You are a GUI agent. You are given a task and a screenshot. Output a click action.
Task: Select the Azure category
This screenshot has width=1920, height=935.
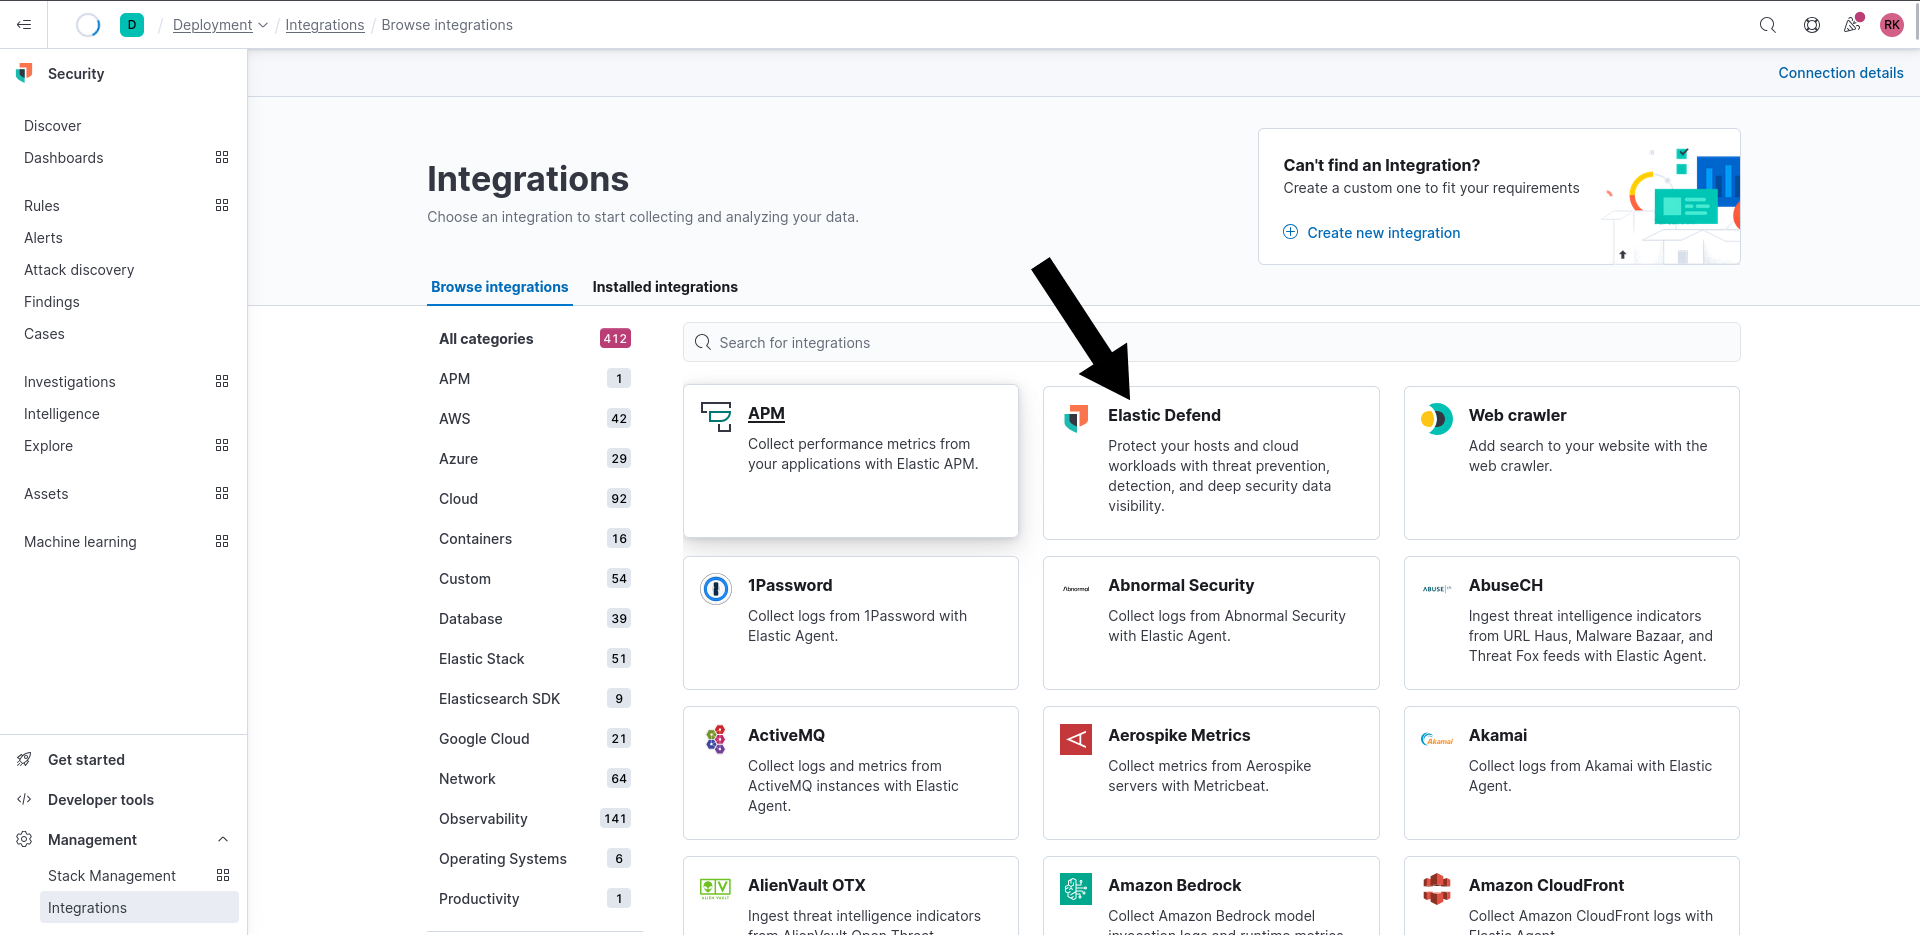pos(535,459)
